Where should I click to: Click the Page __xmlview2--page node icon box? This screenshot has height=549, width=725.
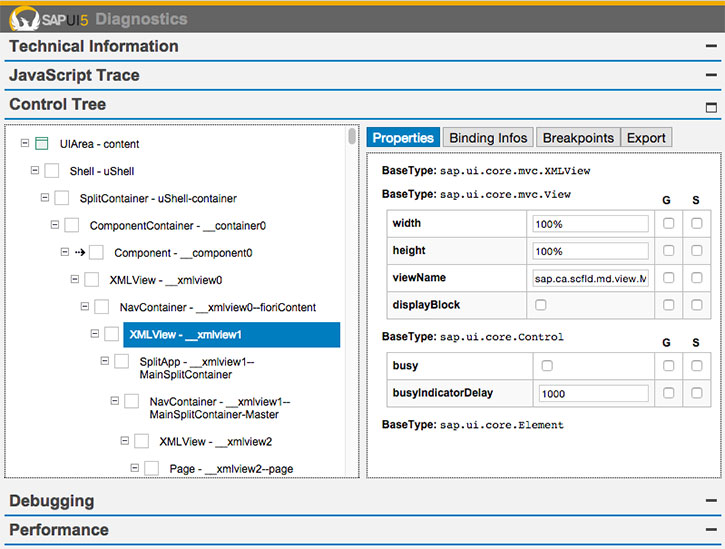[152, 468]
